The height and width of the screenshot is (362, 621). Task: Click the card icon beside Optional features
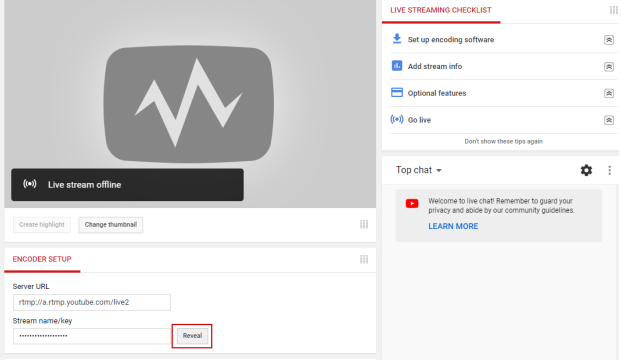[397, 93]
